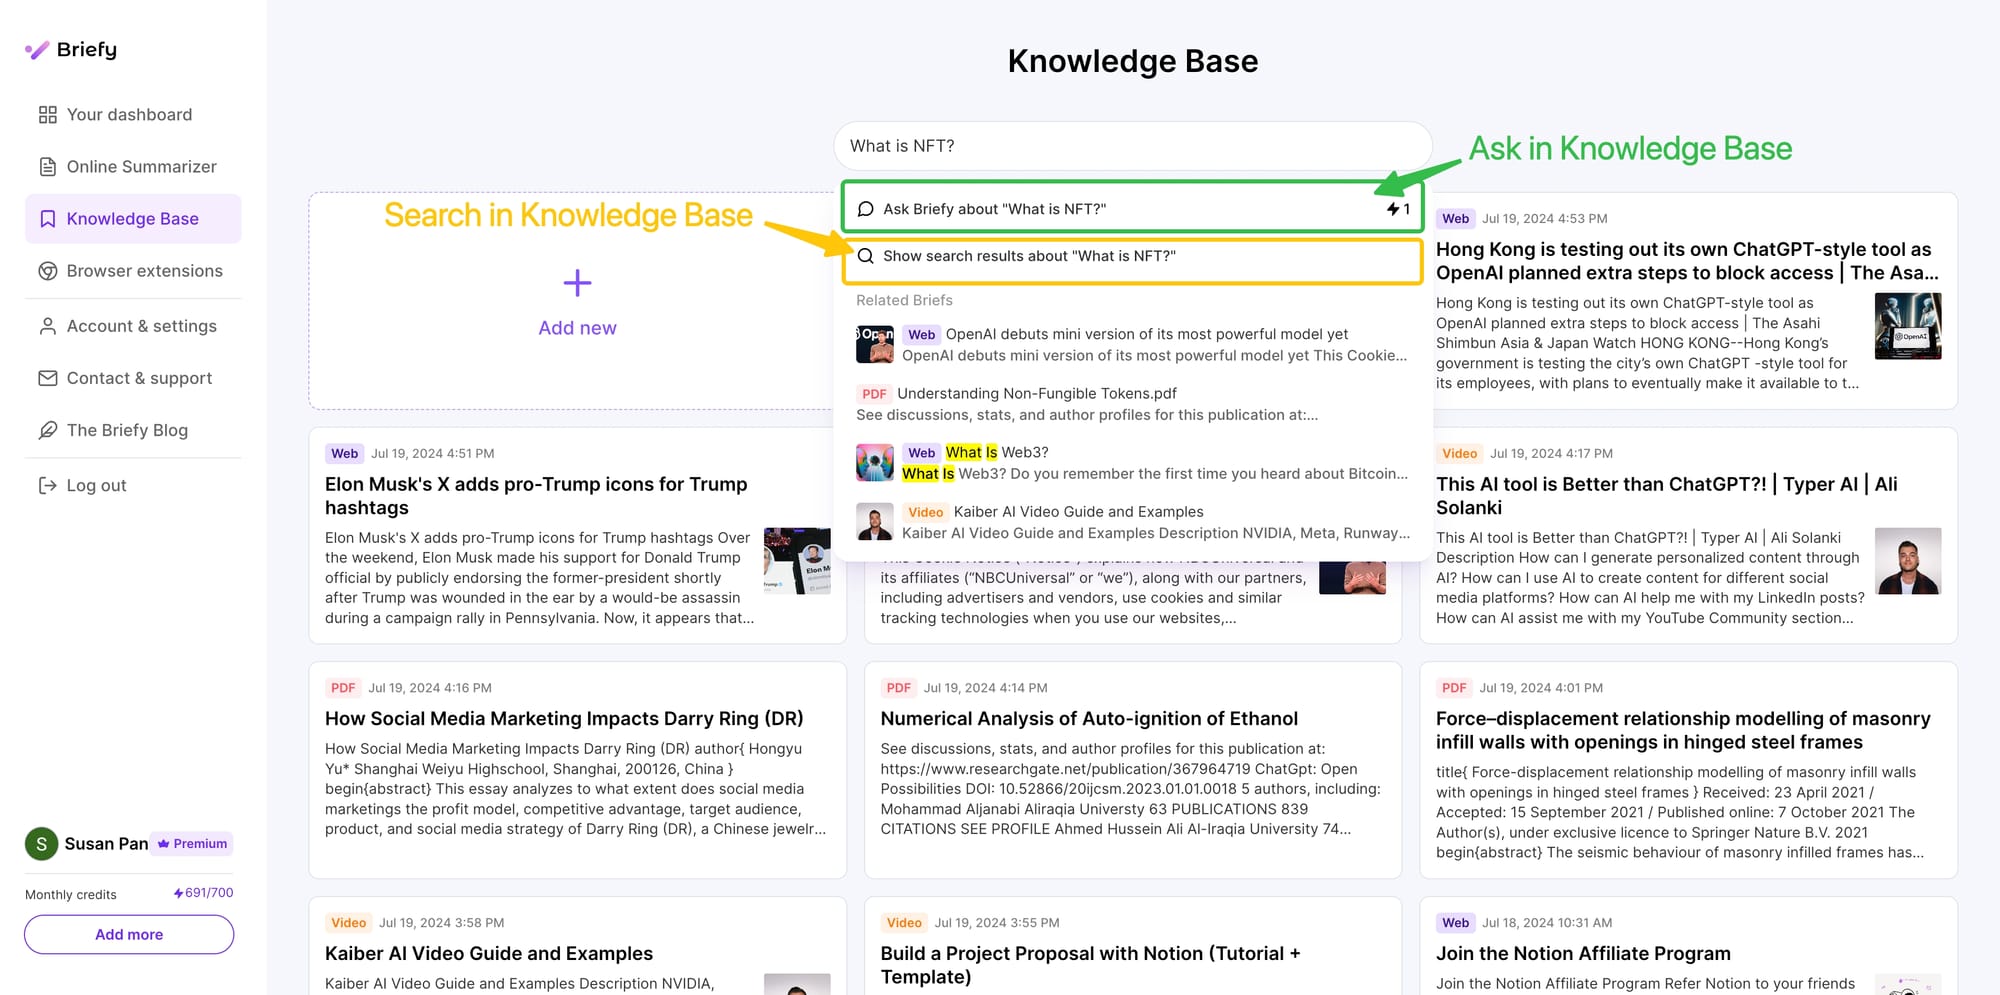
Task: Open 'Kaiber AI Video Guide and Examples' card
Action: coord(489,954)
